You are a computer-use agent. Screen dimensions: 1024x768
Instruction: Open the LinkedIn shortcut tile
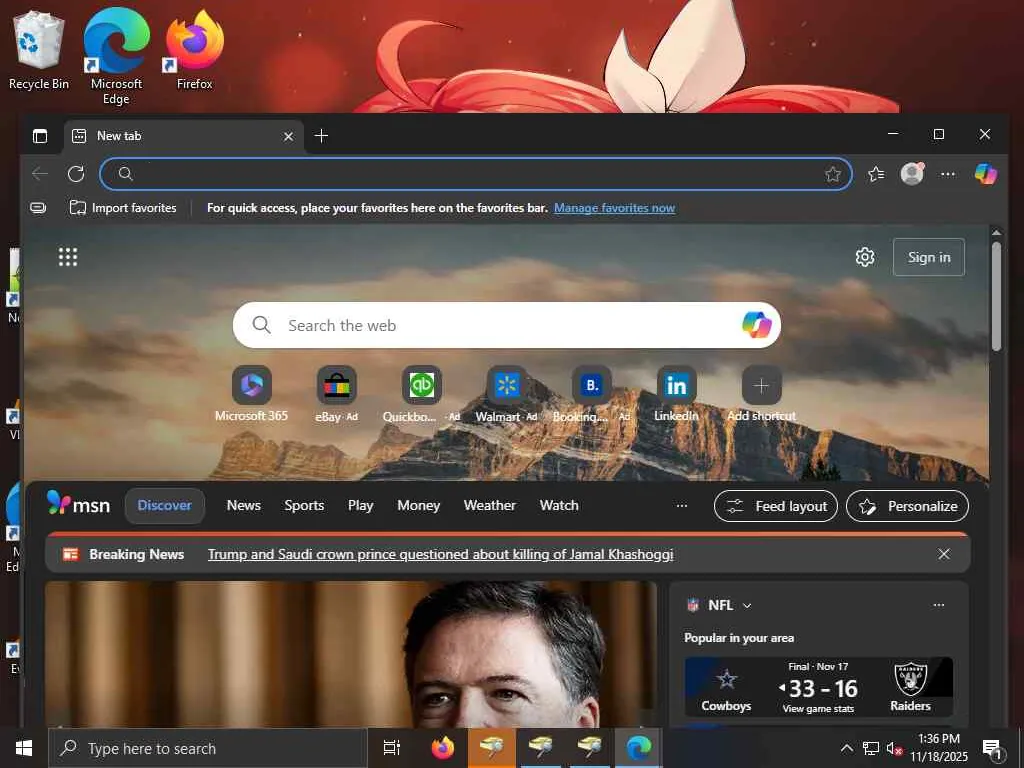677,394
